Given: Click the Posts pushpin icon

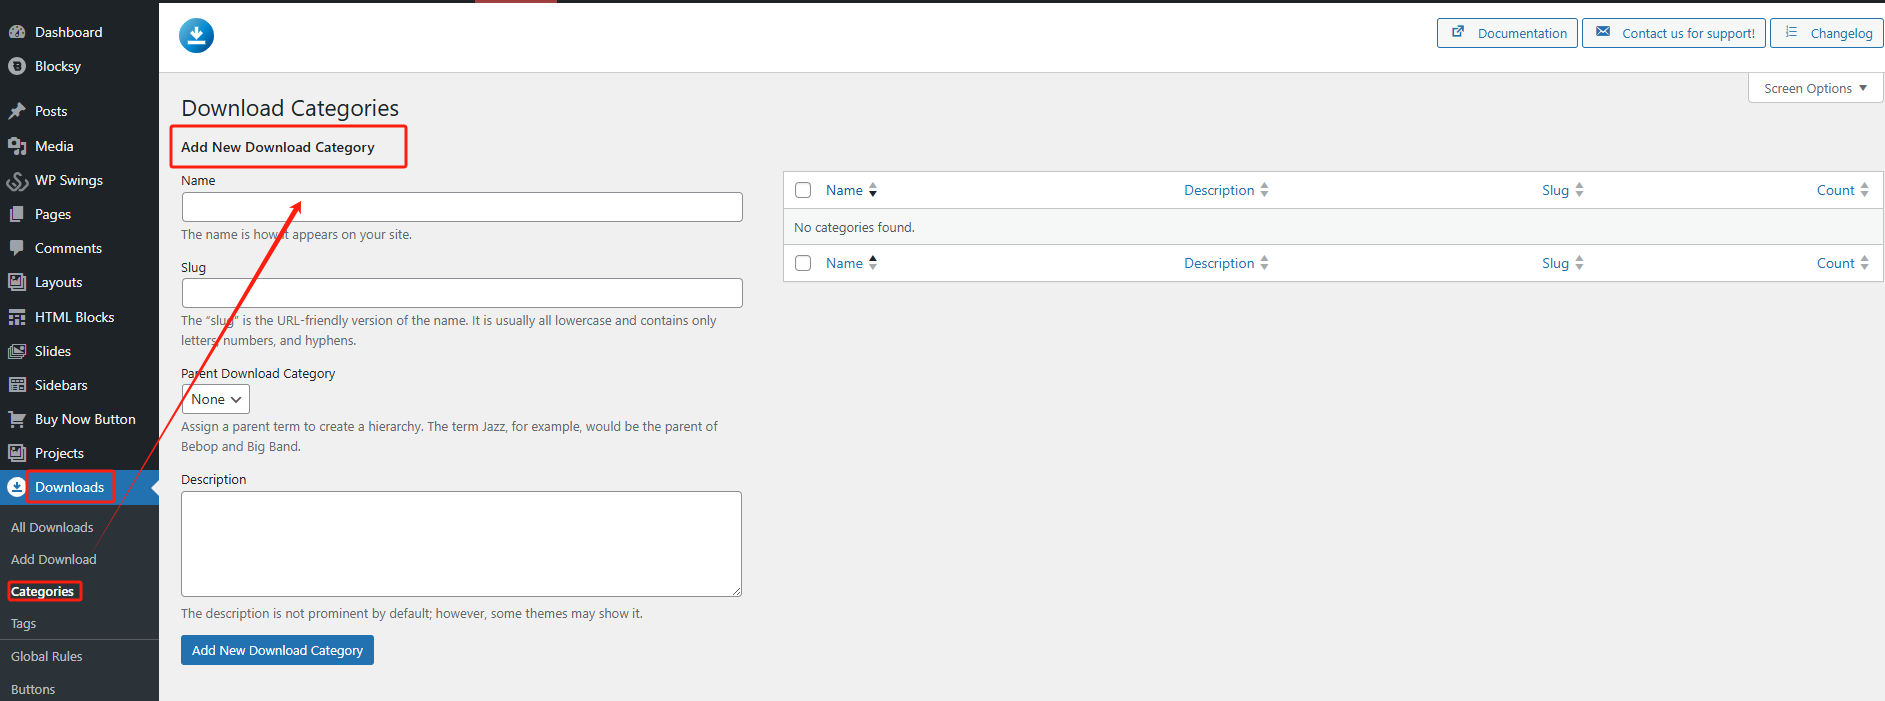Looking at the screenshot, I should (x=17, y=111).
